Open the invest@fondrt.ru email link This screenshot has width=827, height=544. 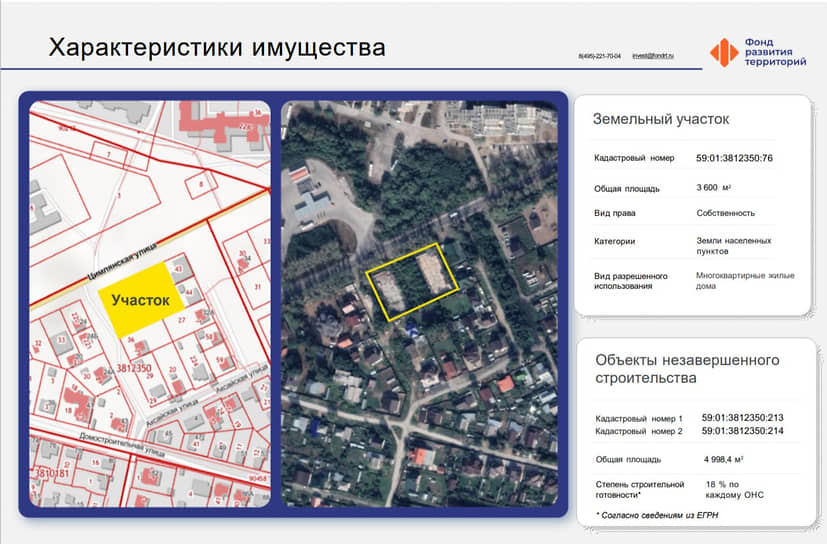653,56
